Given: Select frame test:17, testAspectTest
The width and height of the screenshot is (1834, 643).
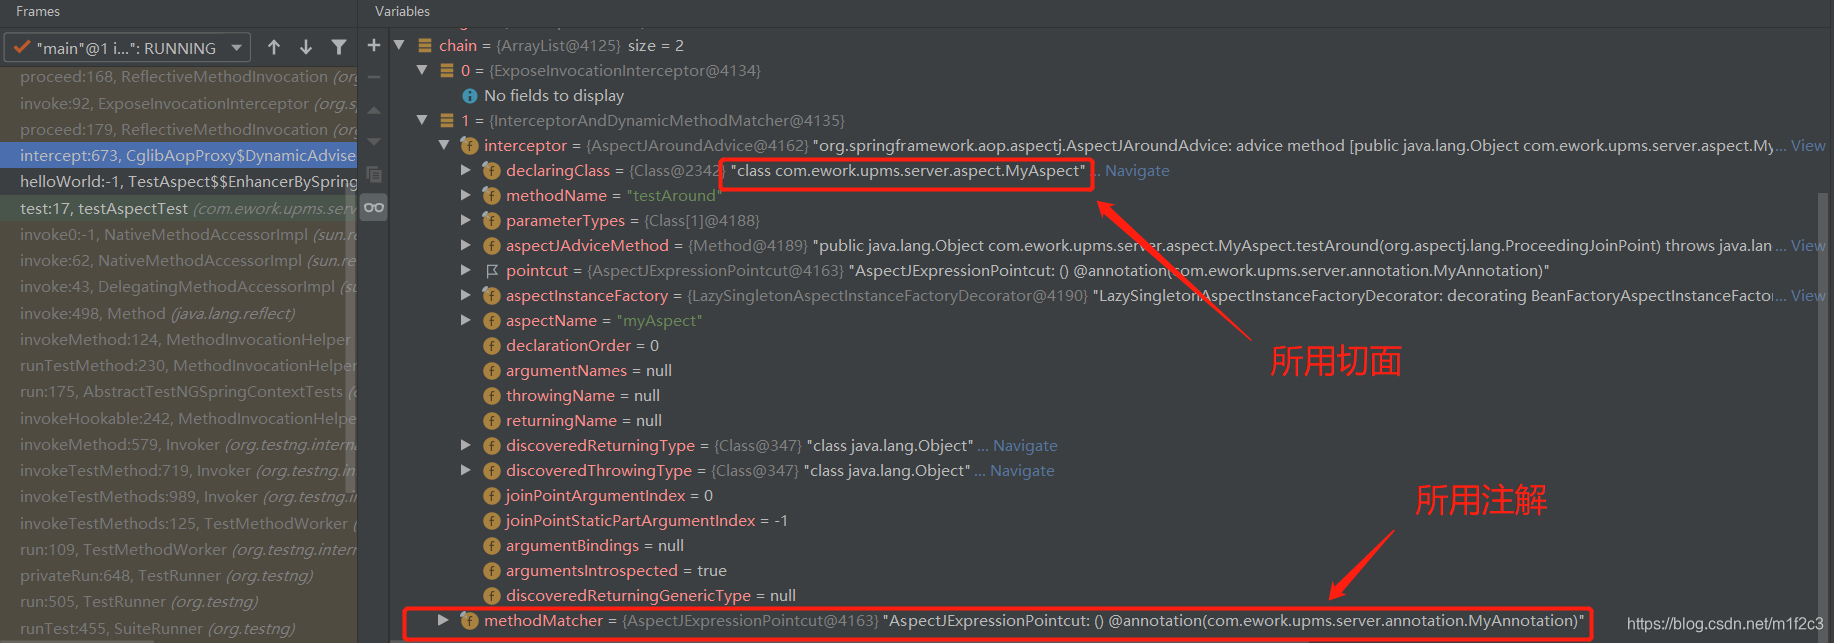Looking at the screenshot, I should click(x=178, y=208).
